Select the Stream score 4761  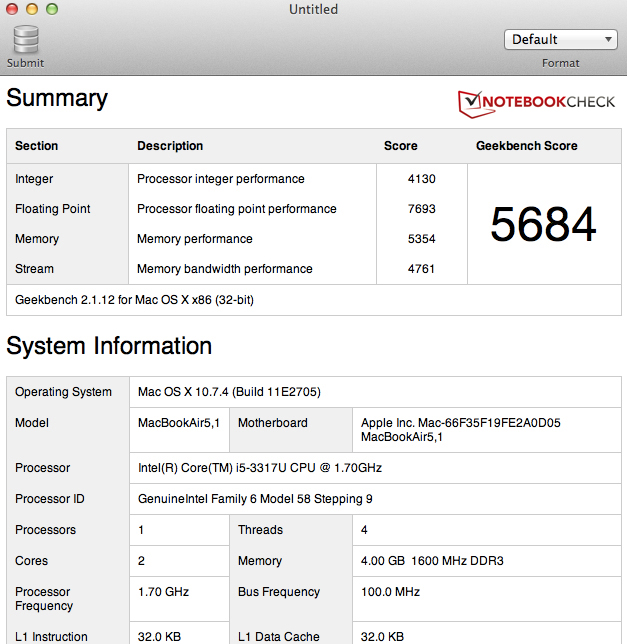421,269
